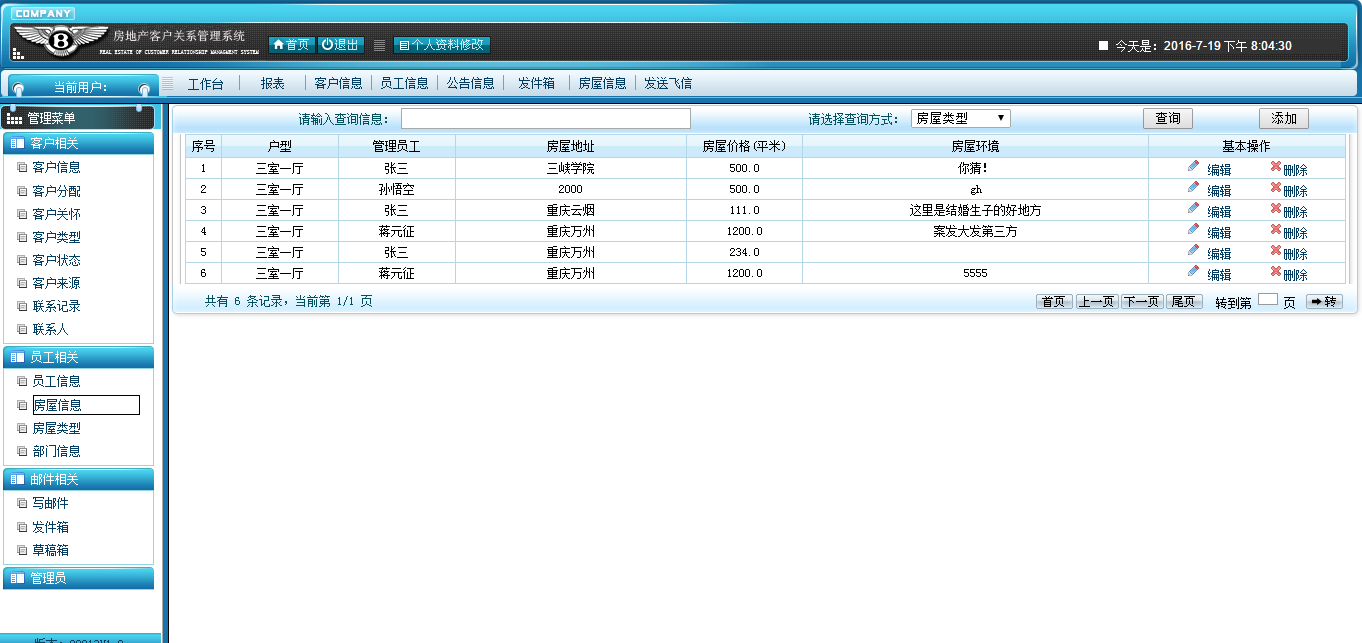Screen dimensions: 1362x643
Task: Click the 首页 home button in header
Action: pos(291,45)
